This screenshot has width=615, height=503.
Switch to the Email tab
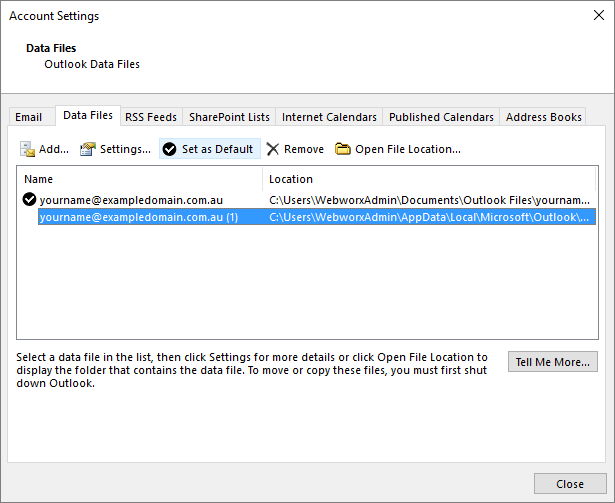coord(28,117)
